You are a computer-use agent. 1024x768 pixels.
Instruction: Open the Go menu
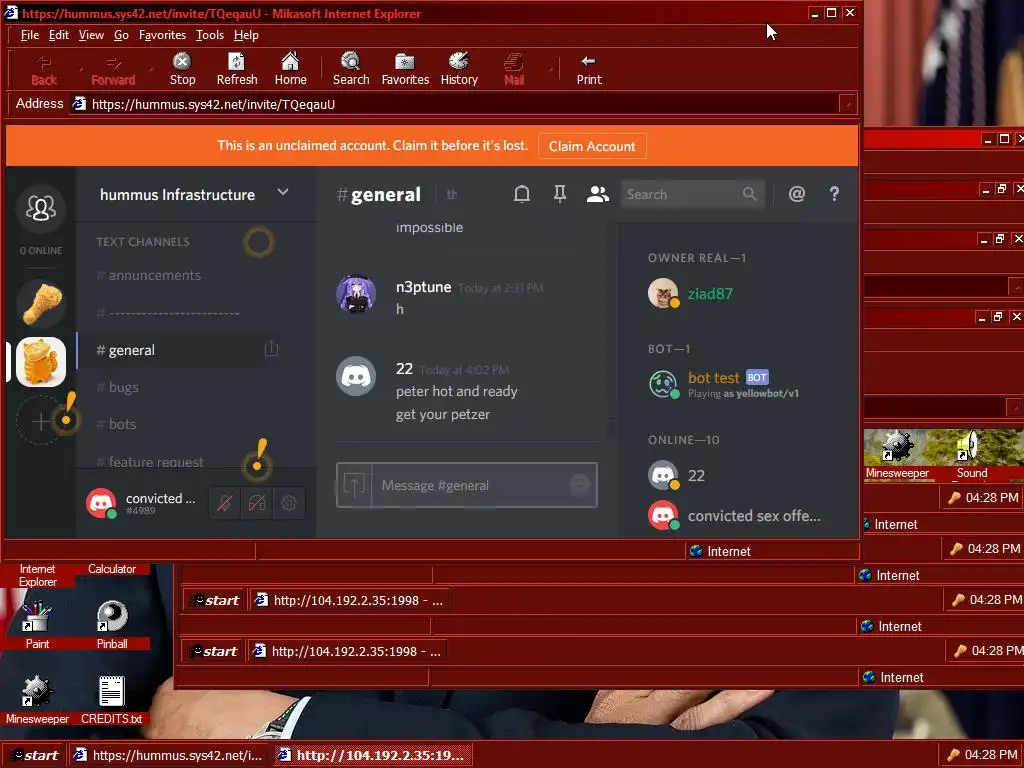point(121,35)
